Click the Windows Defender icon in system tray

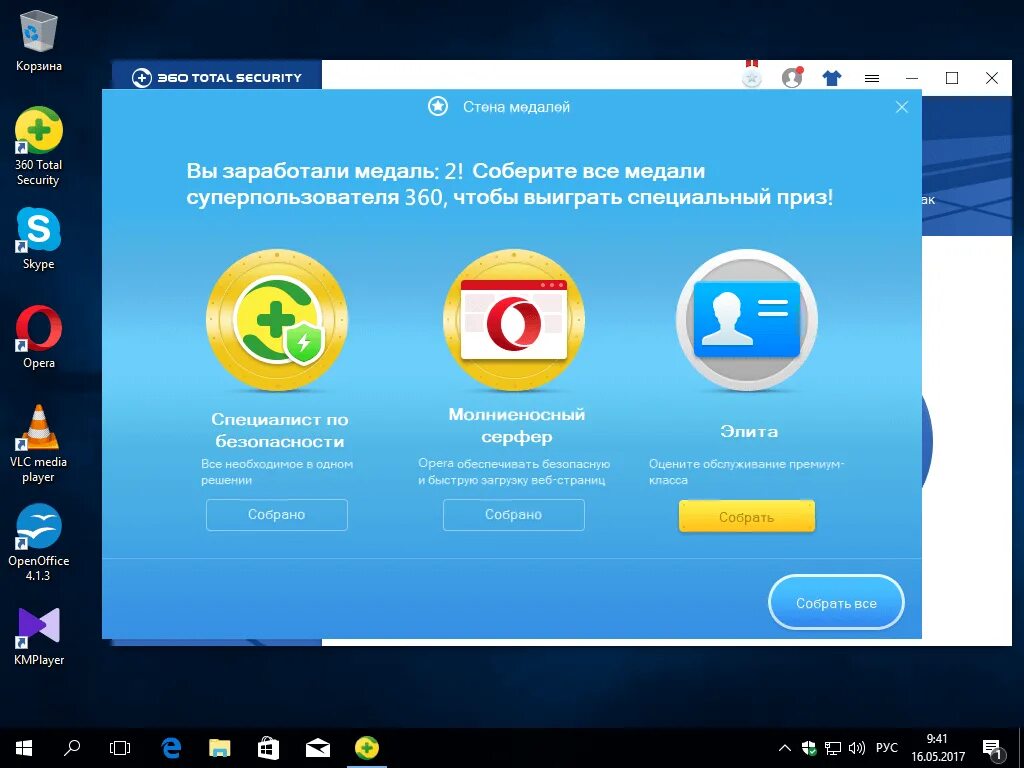click(809, 747)
